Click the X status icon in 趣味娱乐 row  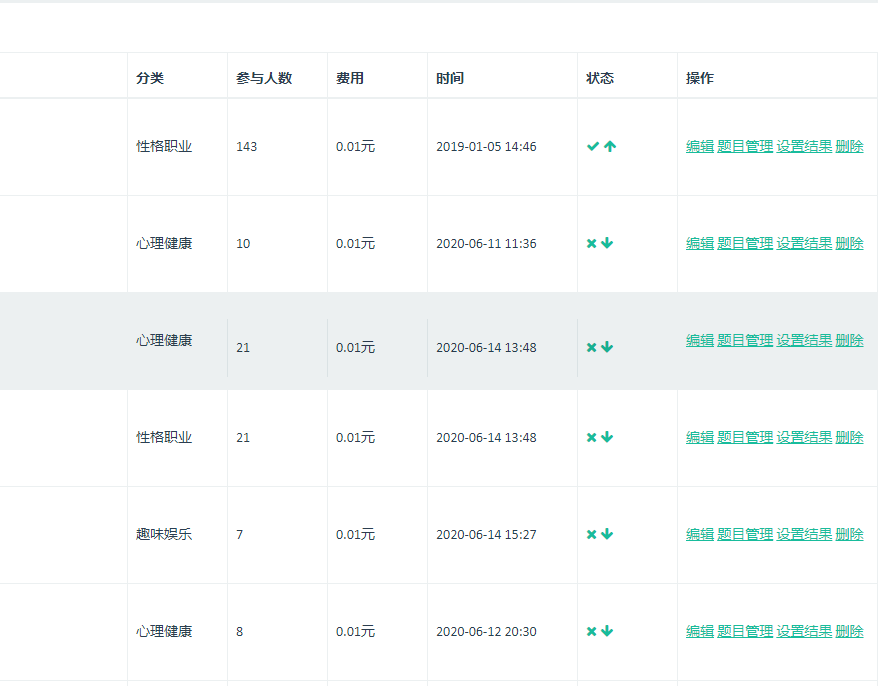click(x=591, y=534)
